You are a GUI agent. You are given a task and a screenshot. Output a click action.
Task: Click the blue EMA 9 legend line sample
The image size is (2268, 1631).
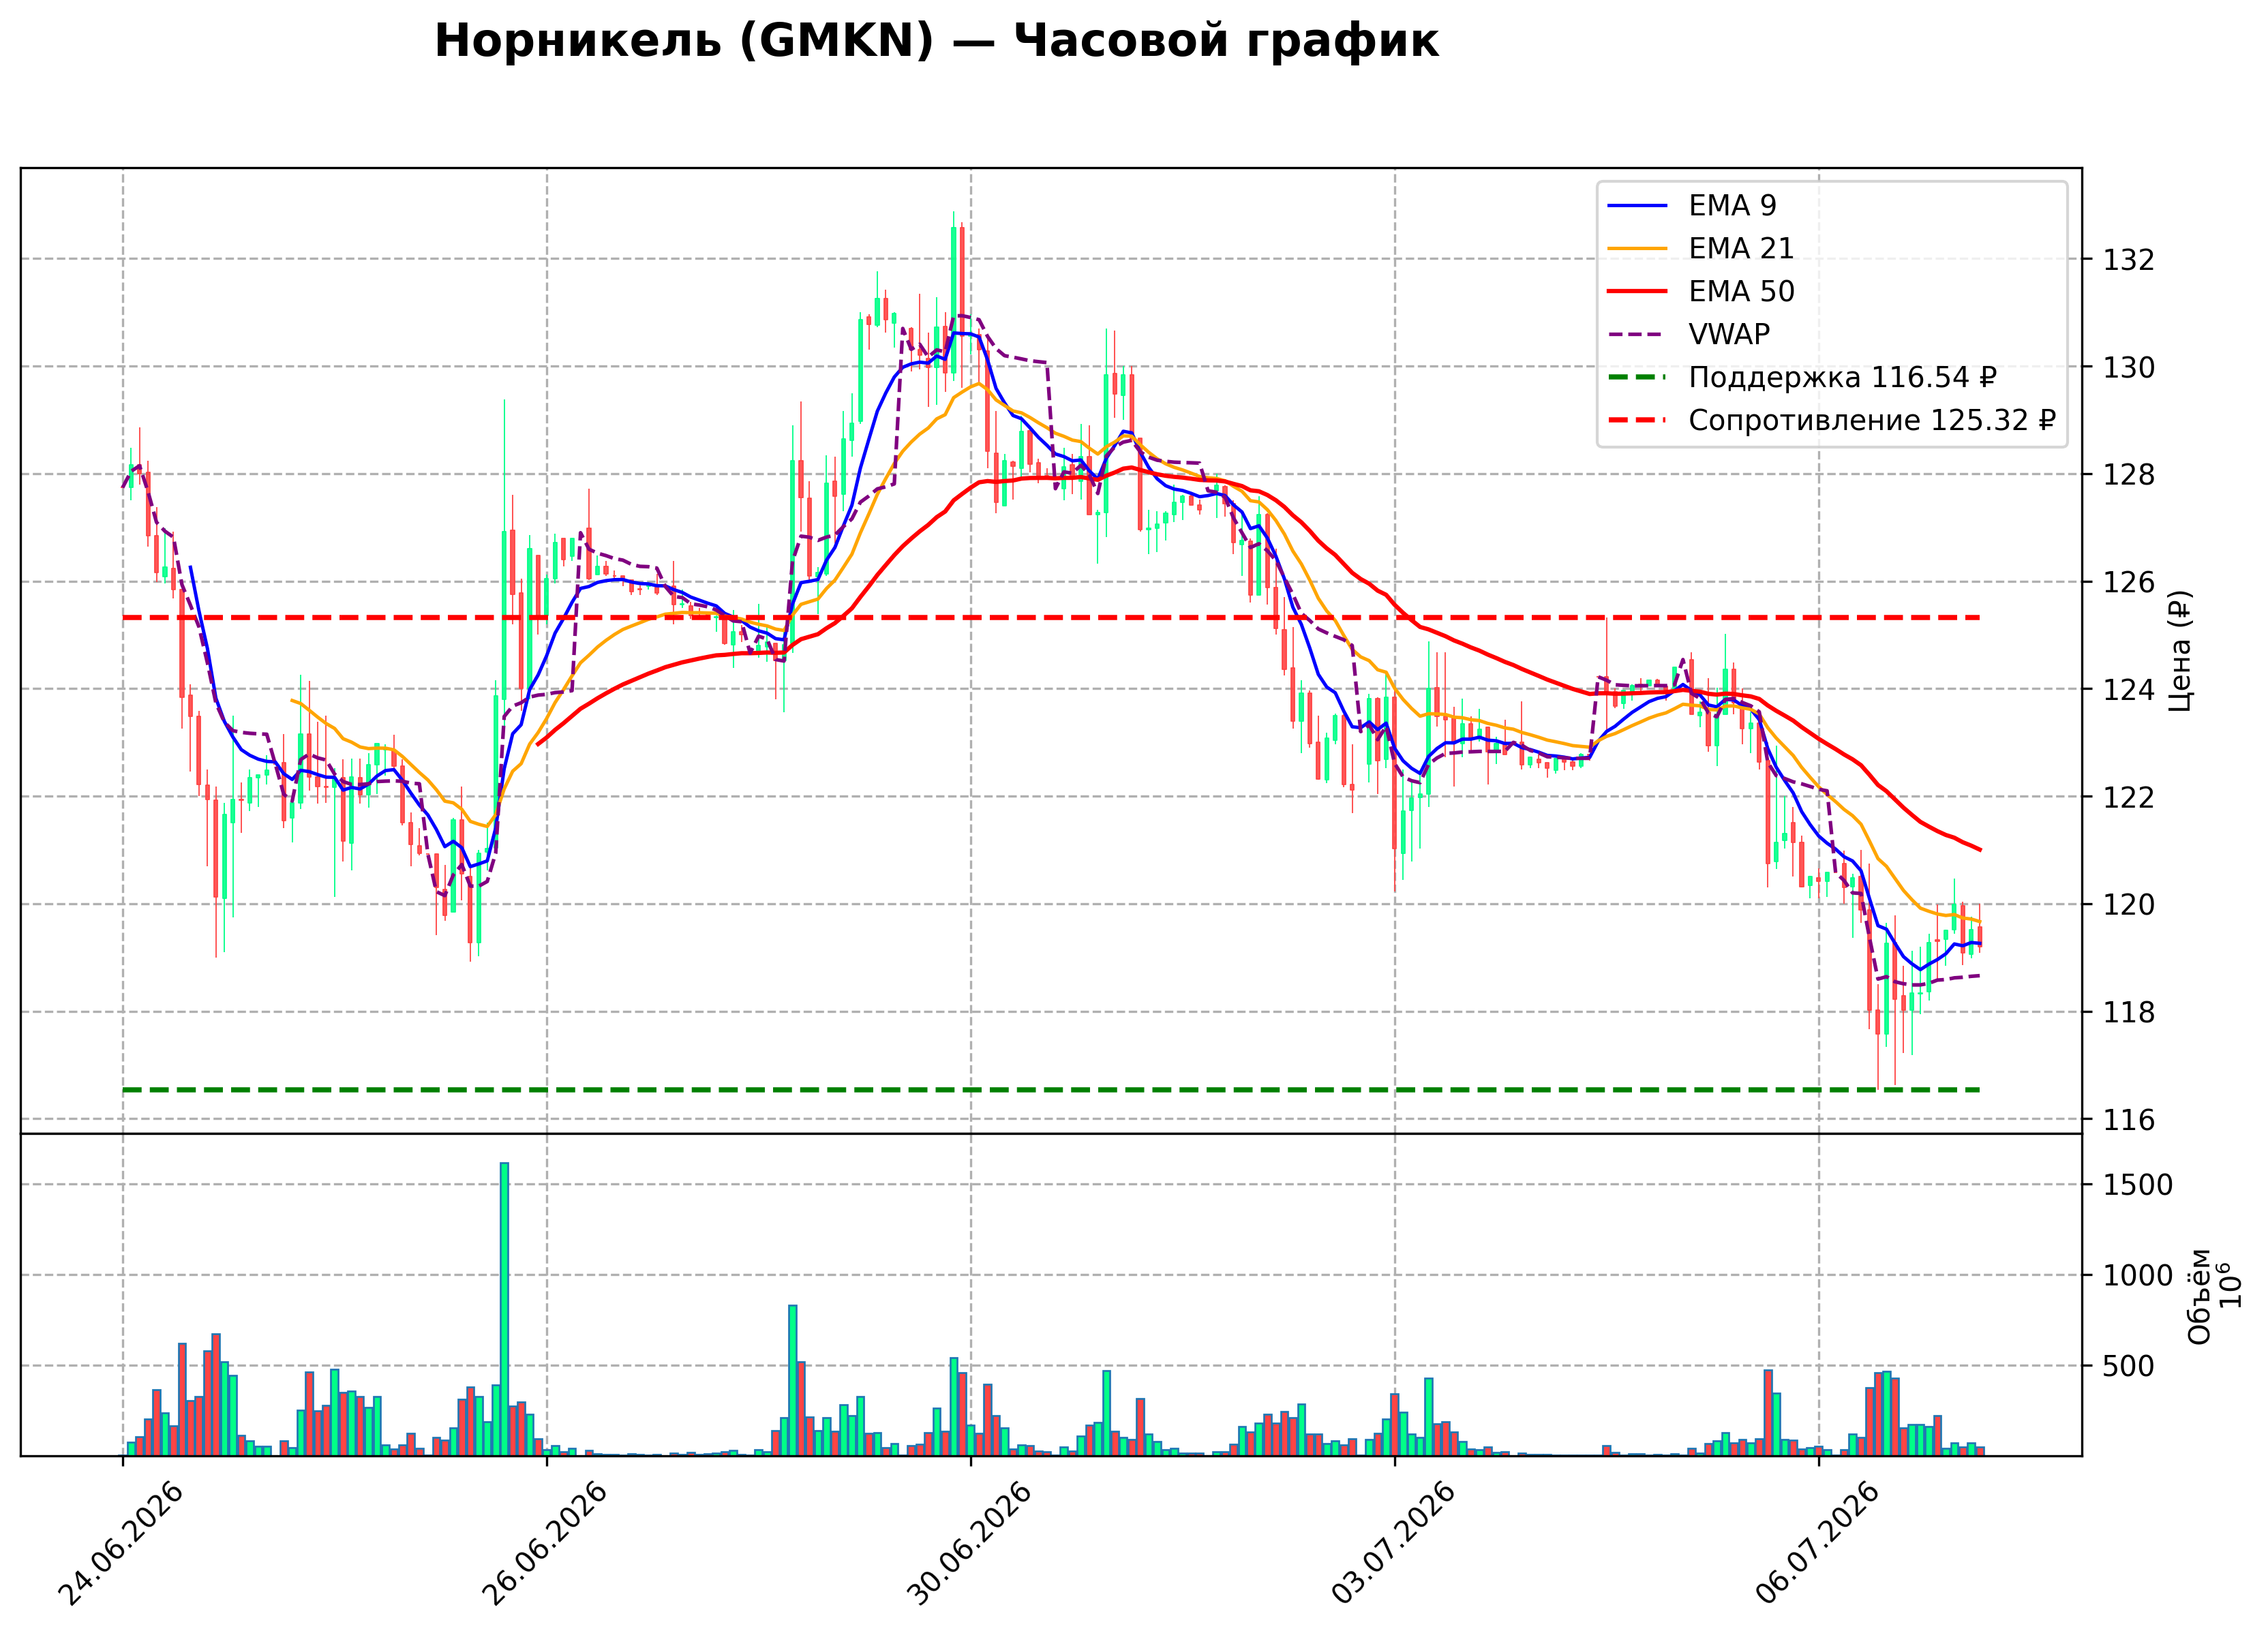coord(1637,206)
